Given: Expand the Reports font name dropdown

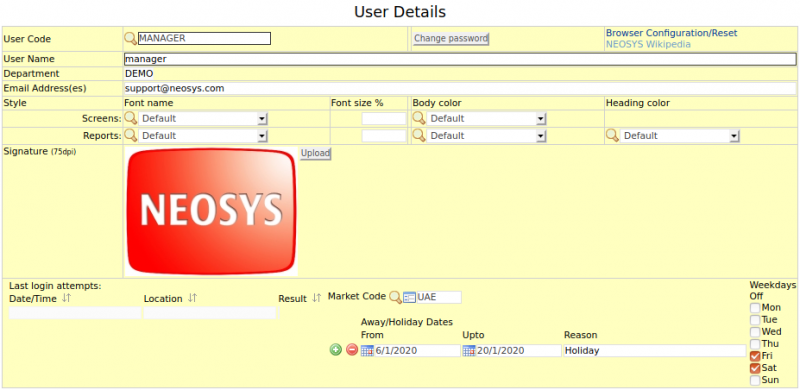Looking at the screenshot, I should (262, 136).
